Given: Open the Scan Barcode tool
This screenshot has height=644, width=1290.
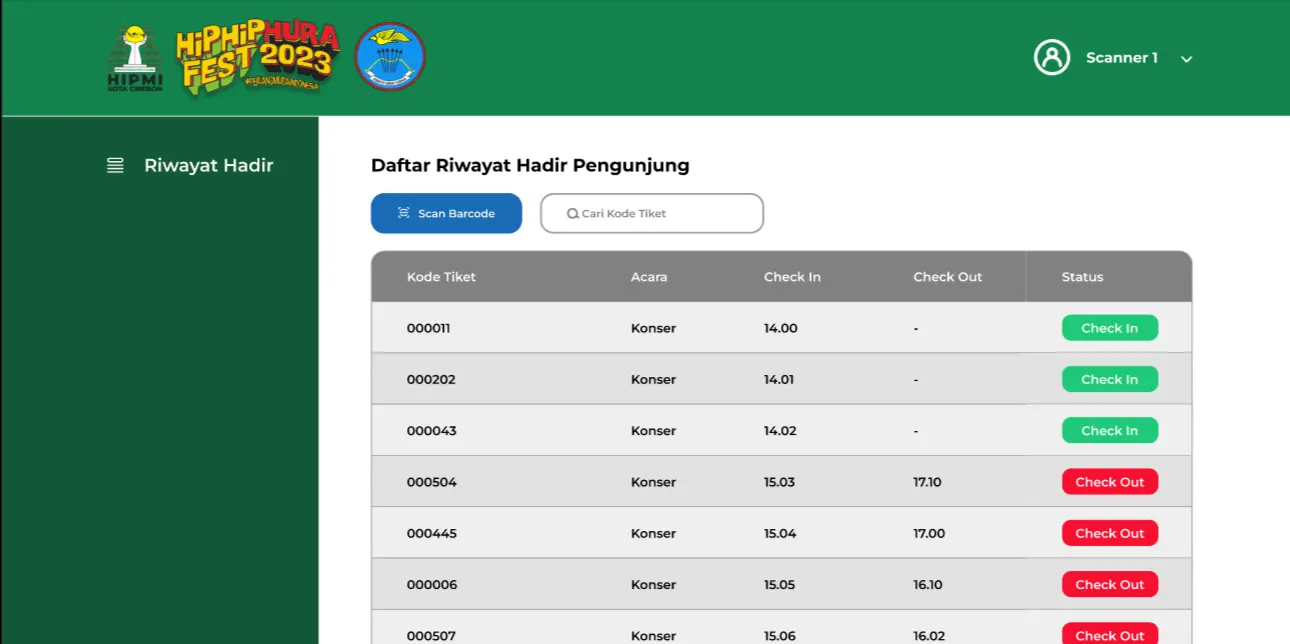Looking at the screenshot, I should pyautogui.click(x=446, y=213).
